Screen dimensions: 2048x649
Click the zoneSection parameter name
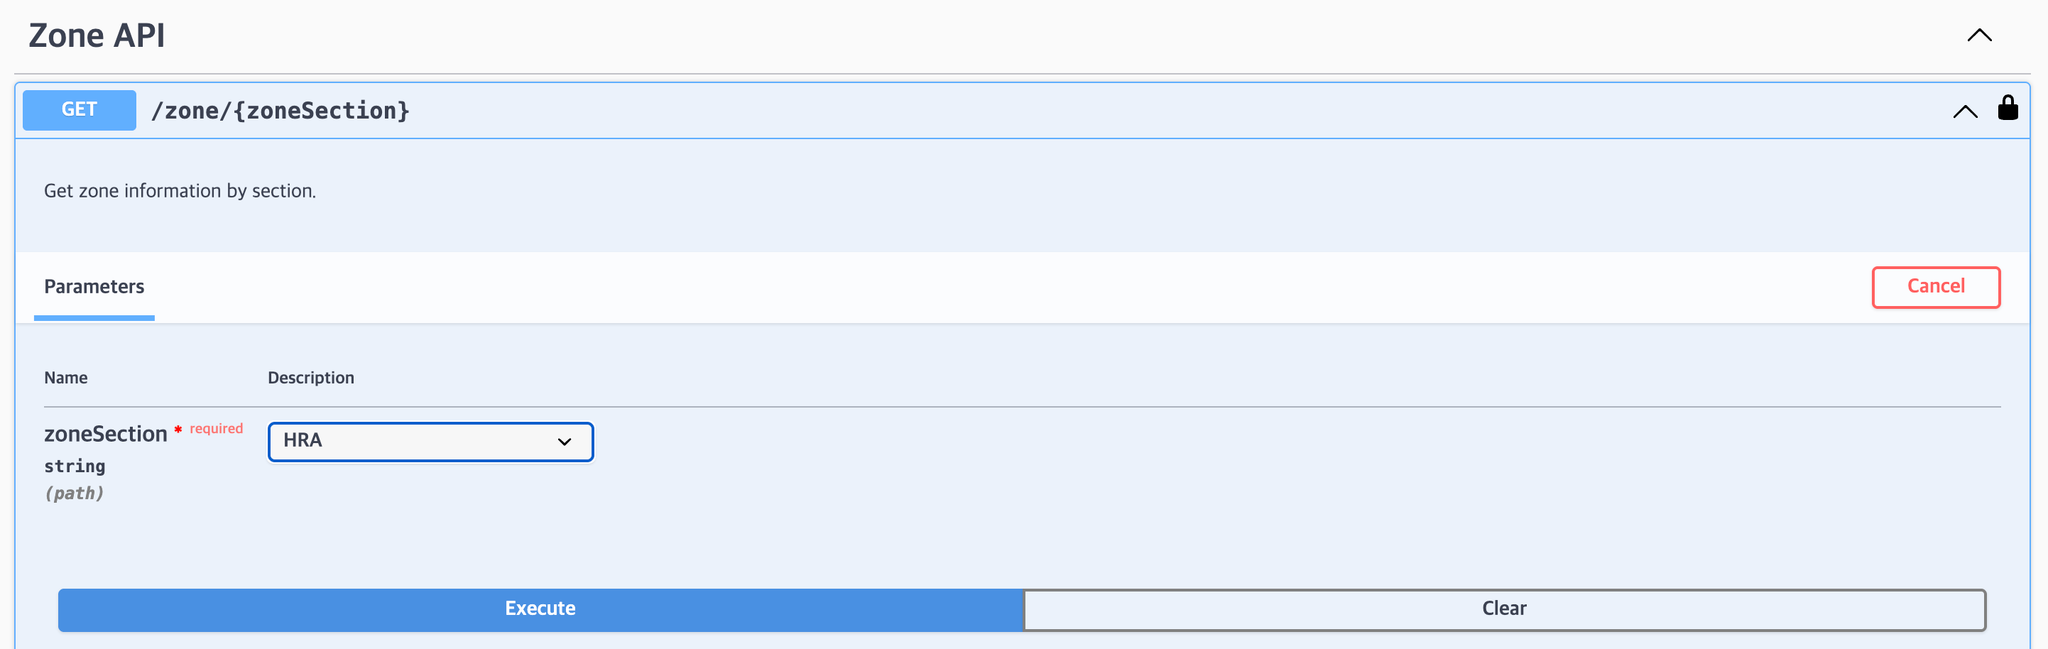(105, 434)
